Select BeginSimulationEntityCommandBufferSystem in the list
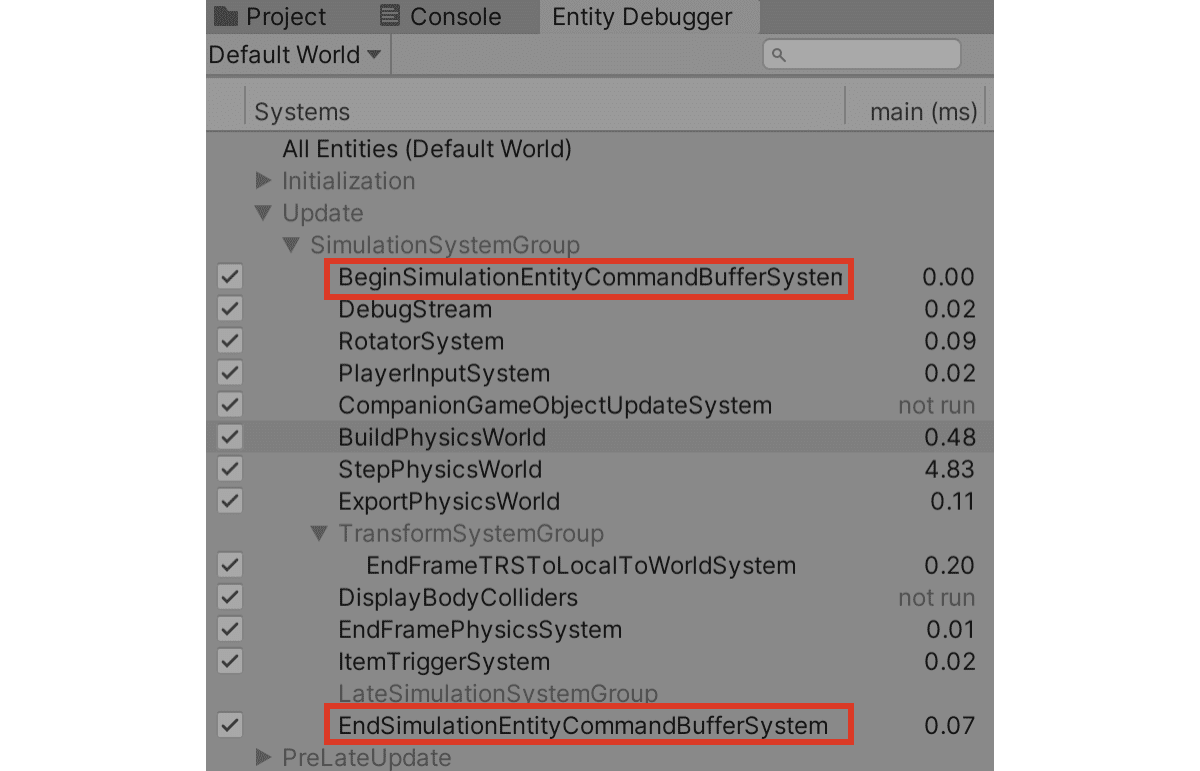Image resolution: width=1200 pixels, height=771 pixels. [x=590, y=278]
